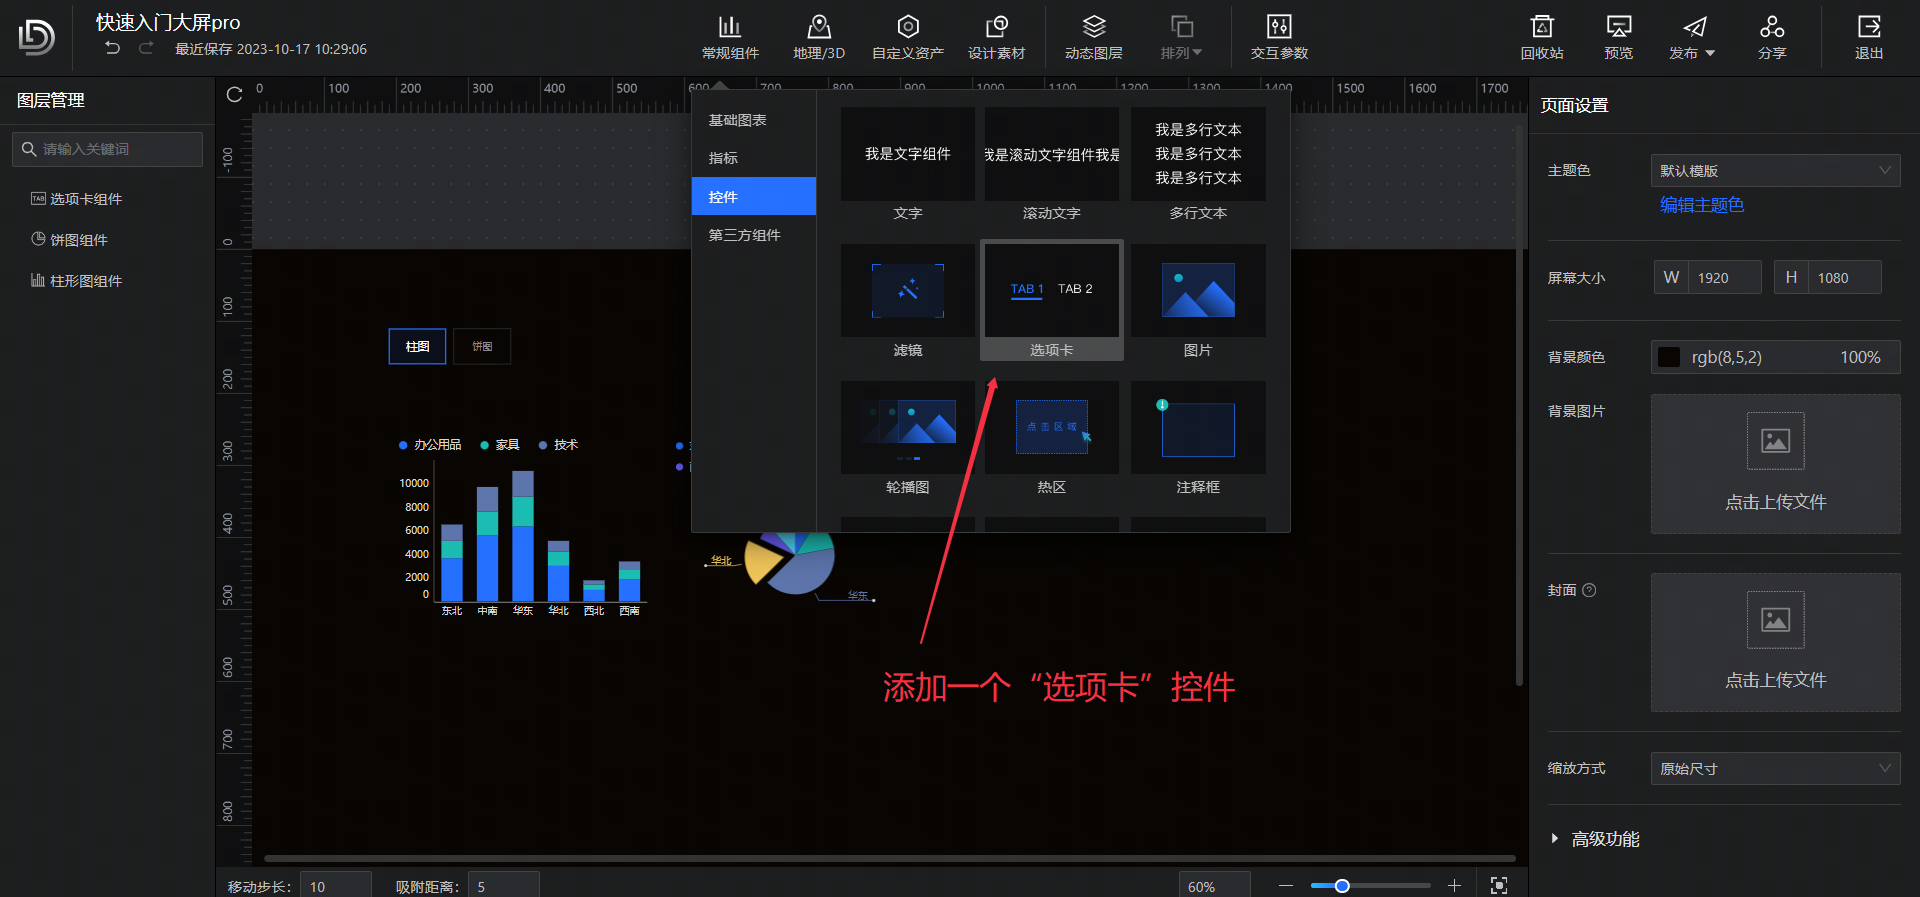The height and width of the screenshot is (897, 1920).
Task: Upload a 背景图片 background file
Action: [x=1775, y=464]
